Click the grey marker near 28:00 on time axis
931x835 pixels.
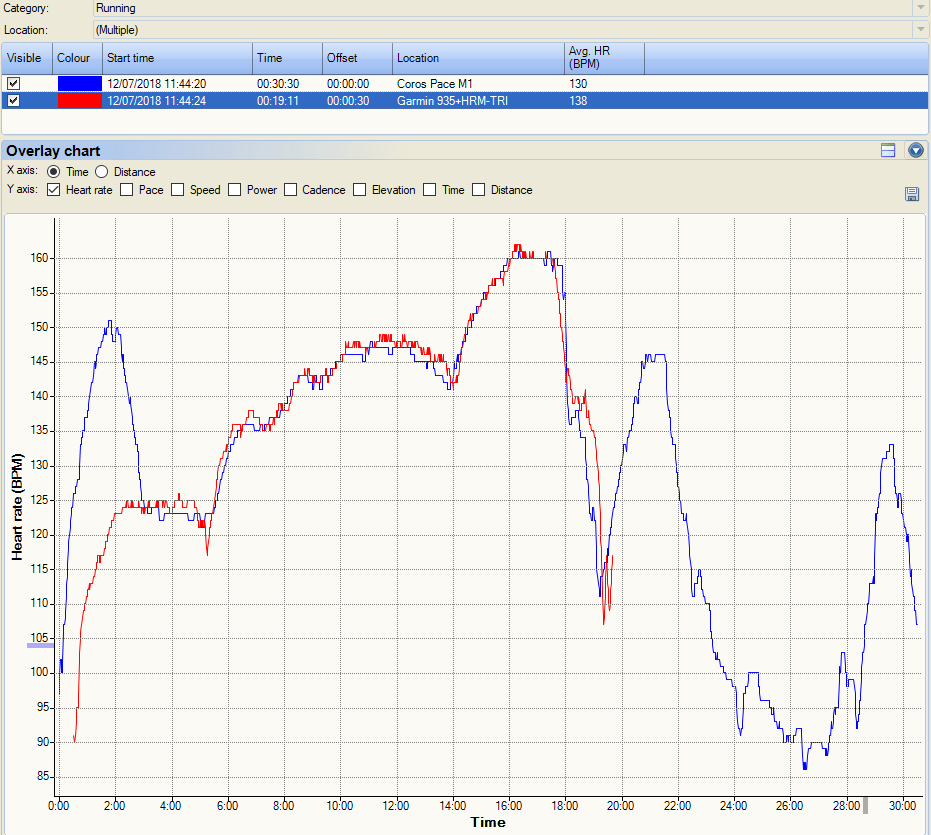[865, 806]
